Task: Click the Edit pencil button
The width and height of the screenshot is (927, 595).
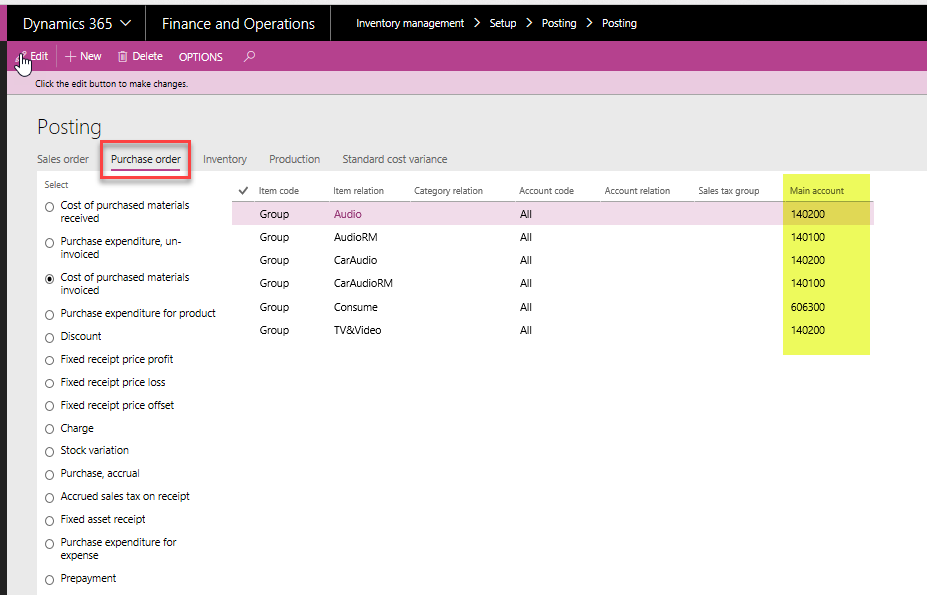Action: 33,57
